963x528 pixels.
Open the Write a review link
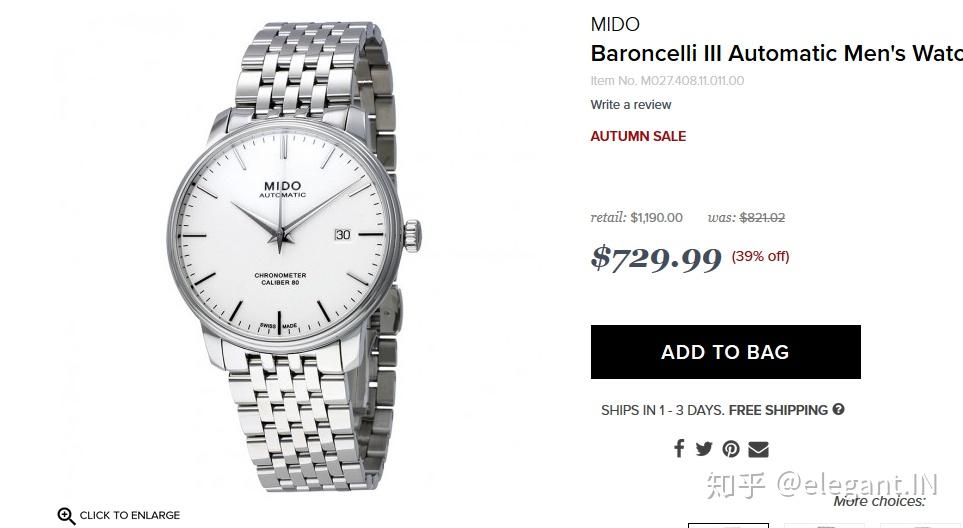tap(631, 105)
